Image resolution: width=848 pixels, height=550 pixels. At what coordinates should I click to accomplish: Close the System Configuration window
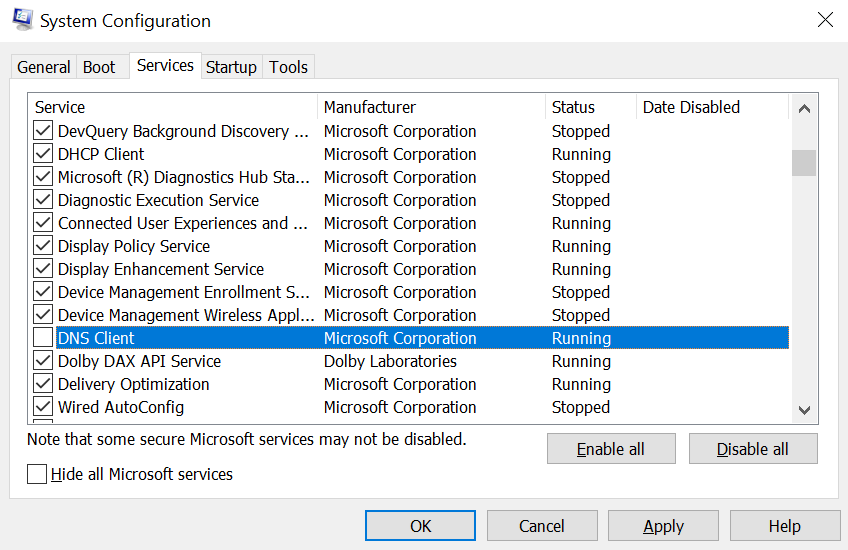825,20
